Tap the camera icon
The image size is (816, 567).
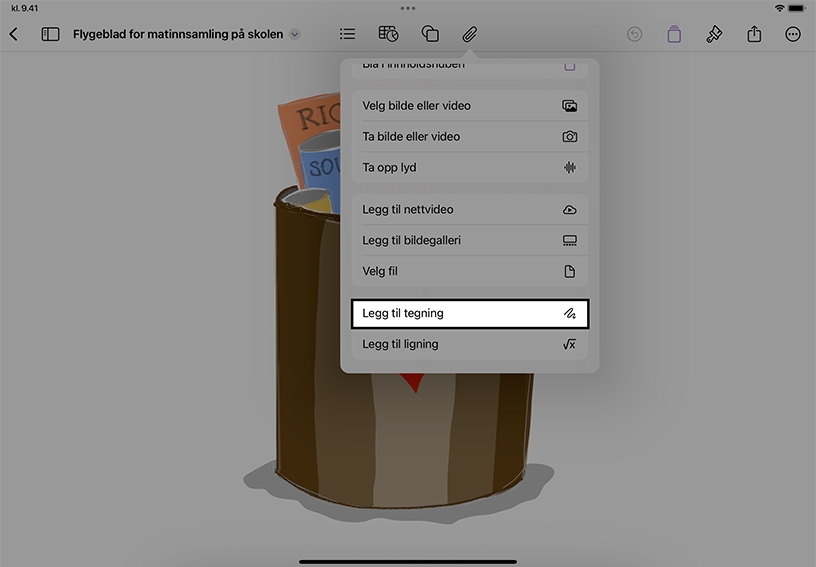(x=569, y=137)
